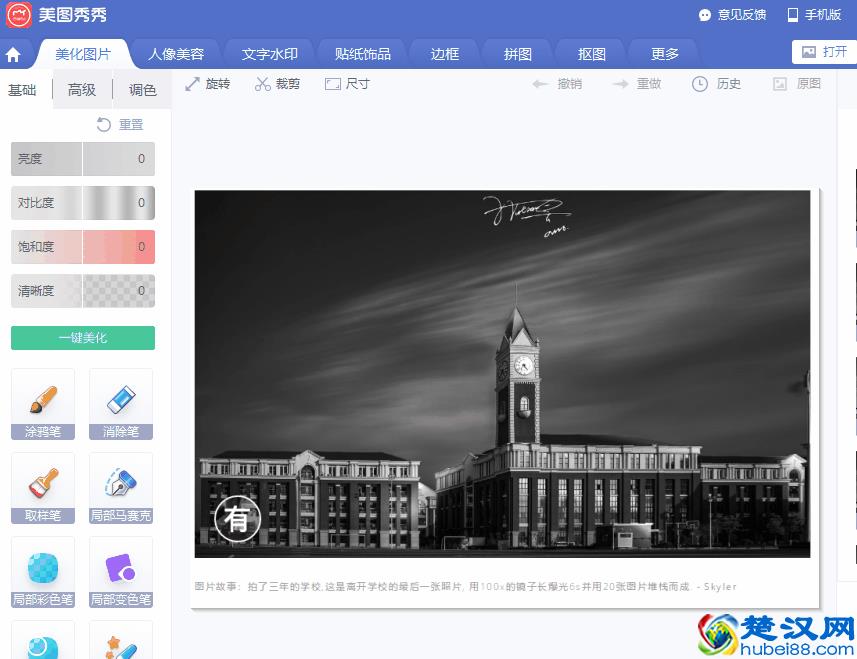The height and width of the screenshot is (659, 857).
Task: Switch to the 人像美容 tab
Action: pos(177,53)
